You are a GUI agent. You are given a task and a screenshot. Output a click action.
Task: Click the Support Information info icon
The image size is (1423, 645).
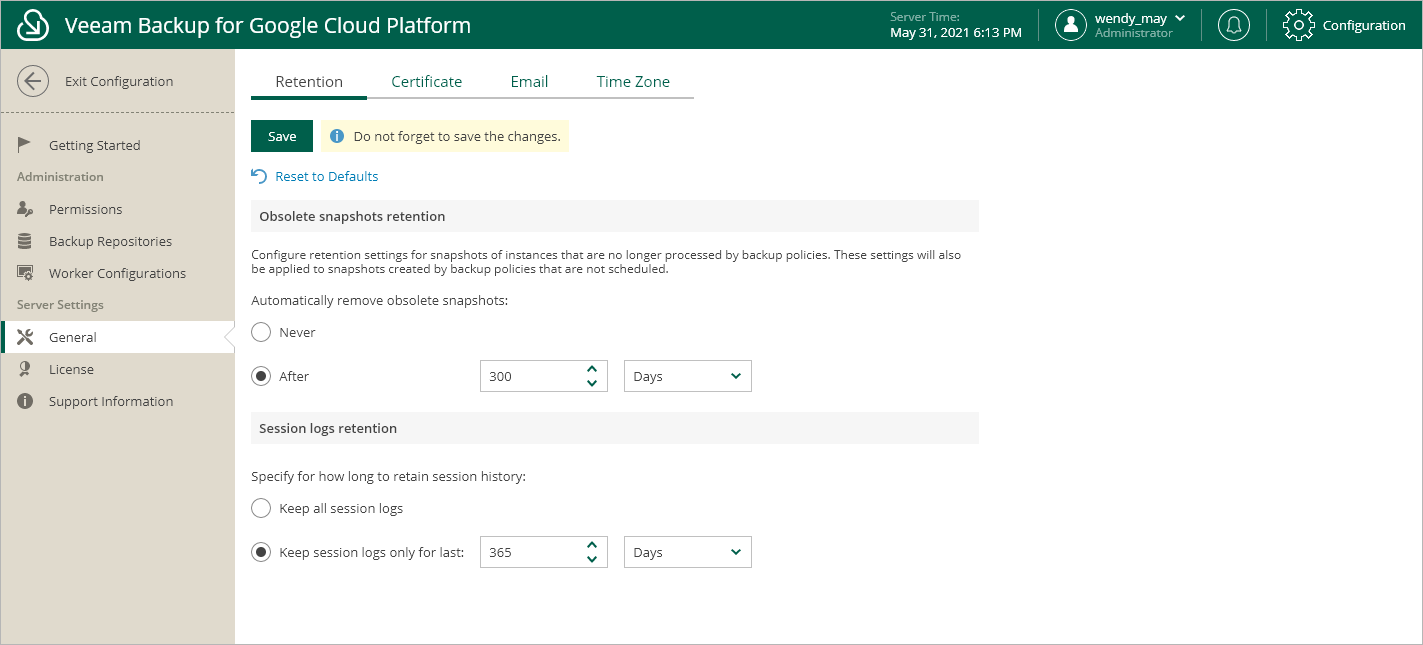click(x=25, y=401)
